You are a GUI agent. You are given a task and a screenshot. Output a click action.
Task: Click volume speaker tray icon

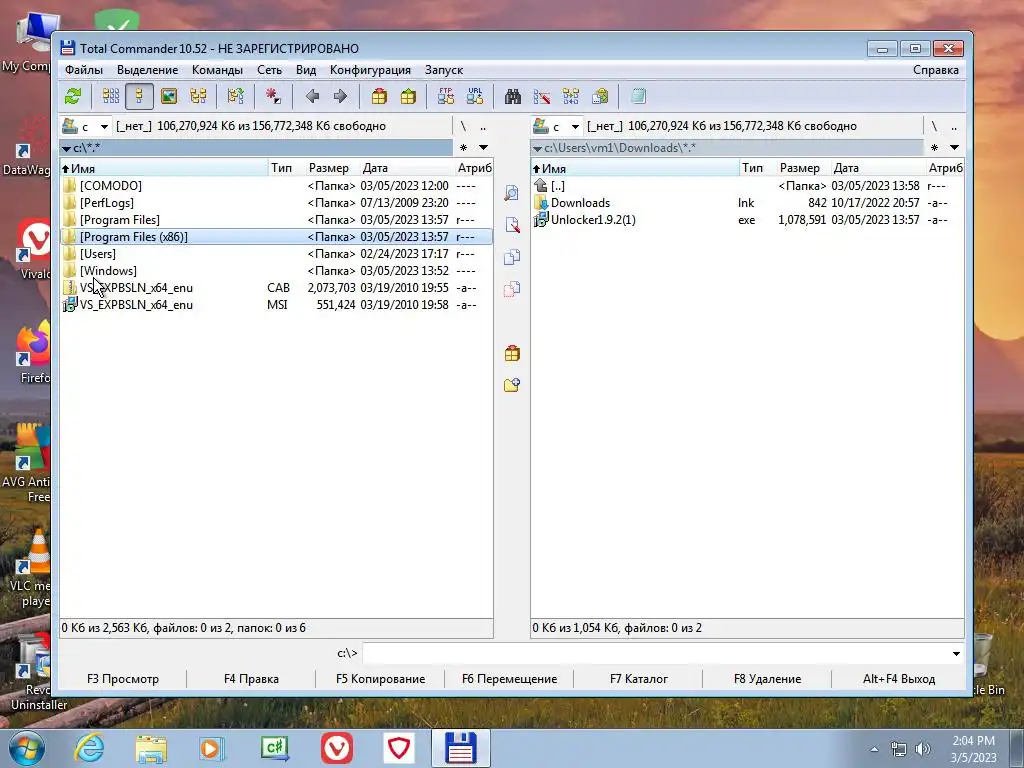pyautogui.click(x=923, y=749)
